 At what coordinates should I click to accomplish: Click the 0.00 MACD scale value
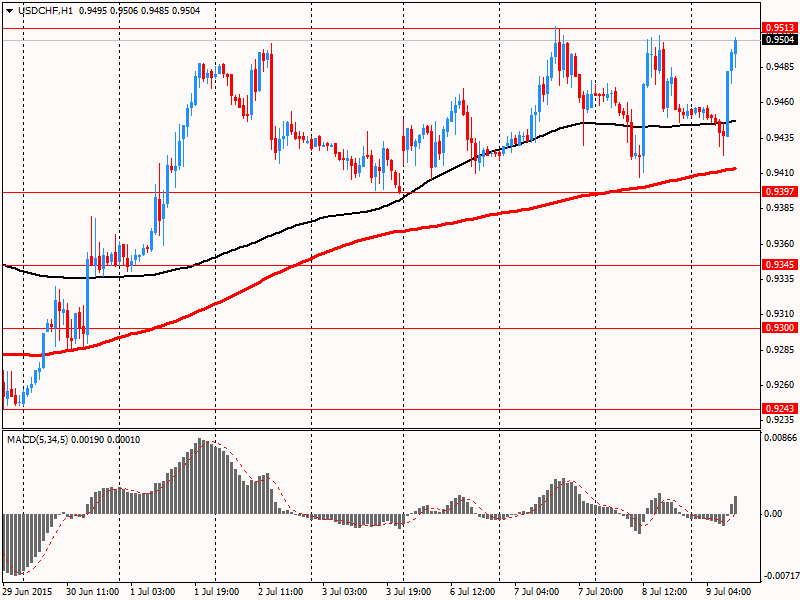(x=773, y=514)
